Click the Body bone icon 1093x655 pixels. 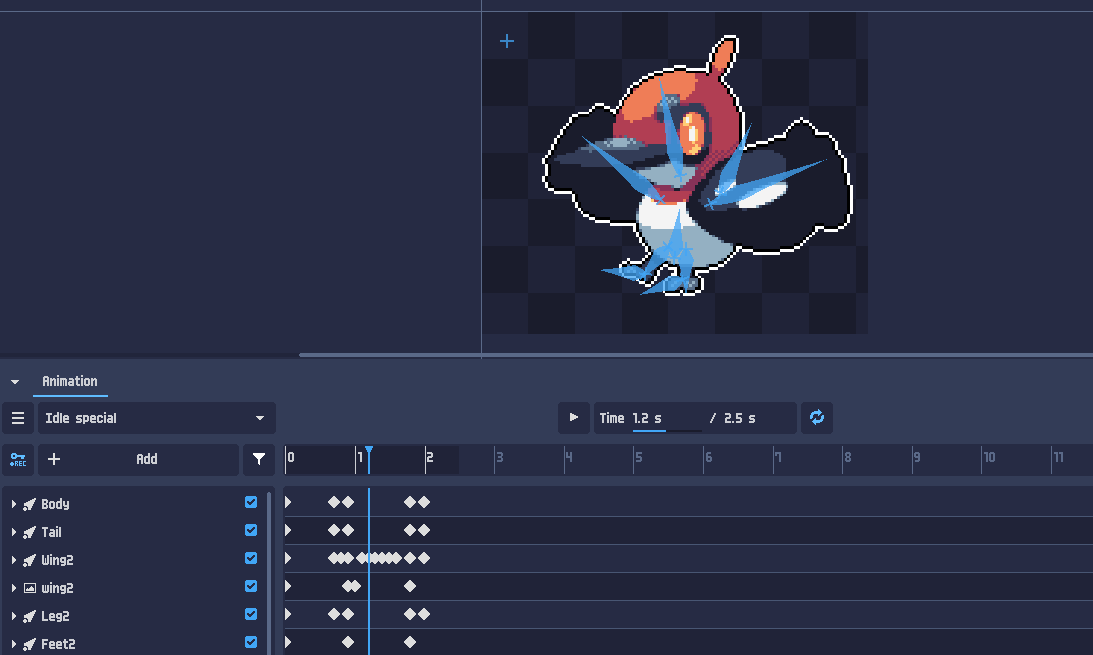(x=29, y=504)
